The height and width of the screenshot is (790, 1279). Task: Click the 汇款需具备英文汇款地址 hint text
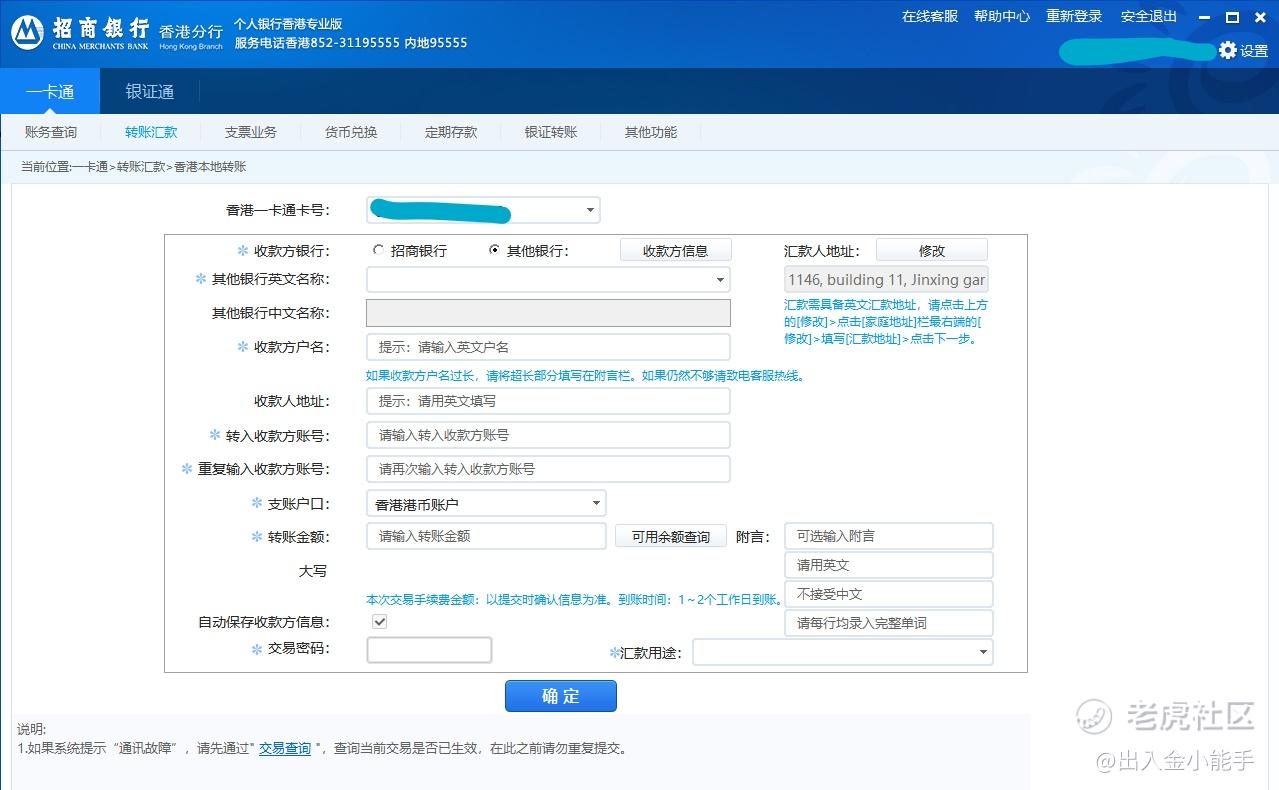886,321
